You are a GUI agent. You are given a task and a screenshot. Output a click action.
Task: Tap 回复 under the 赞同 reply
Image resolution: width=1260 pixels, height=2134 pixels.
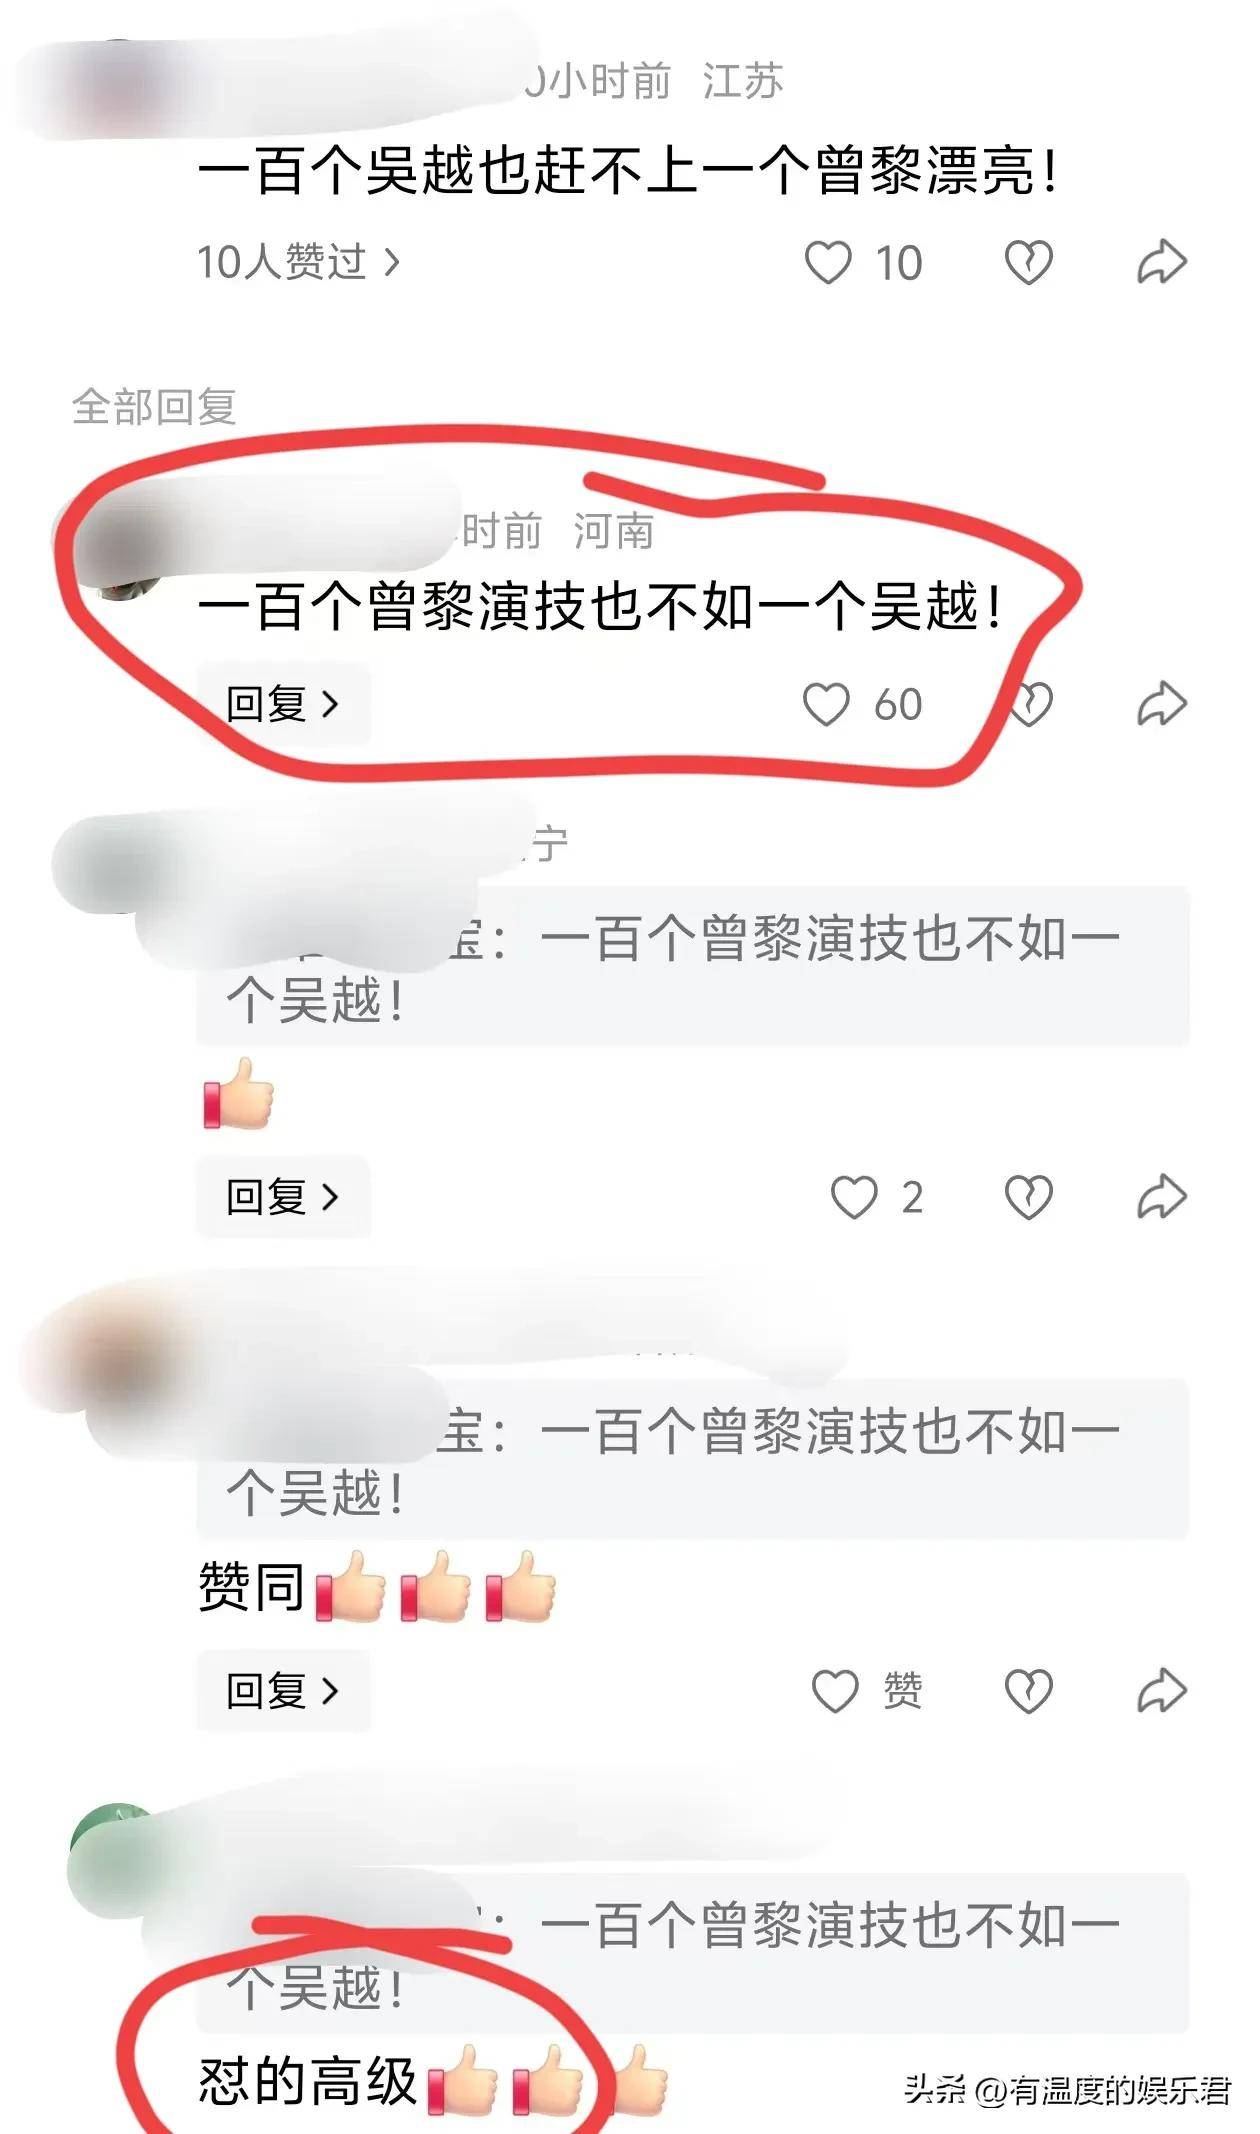tap(283, 1691)
